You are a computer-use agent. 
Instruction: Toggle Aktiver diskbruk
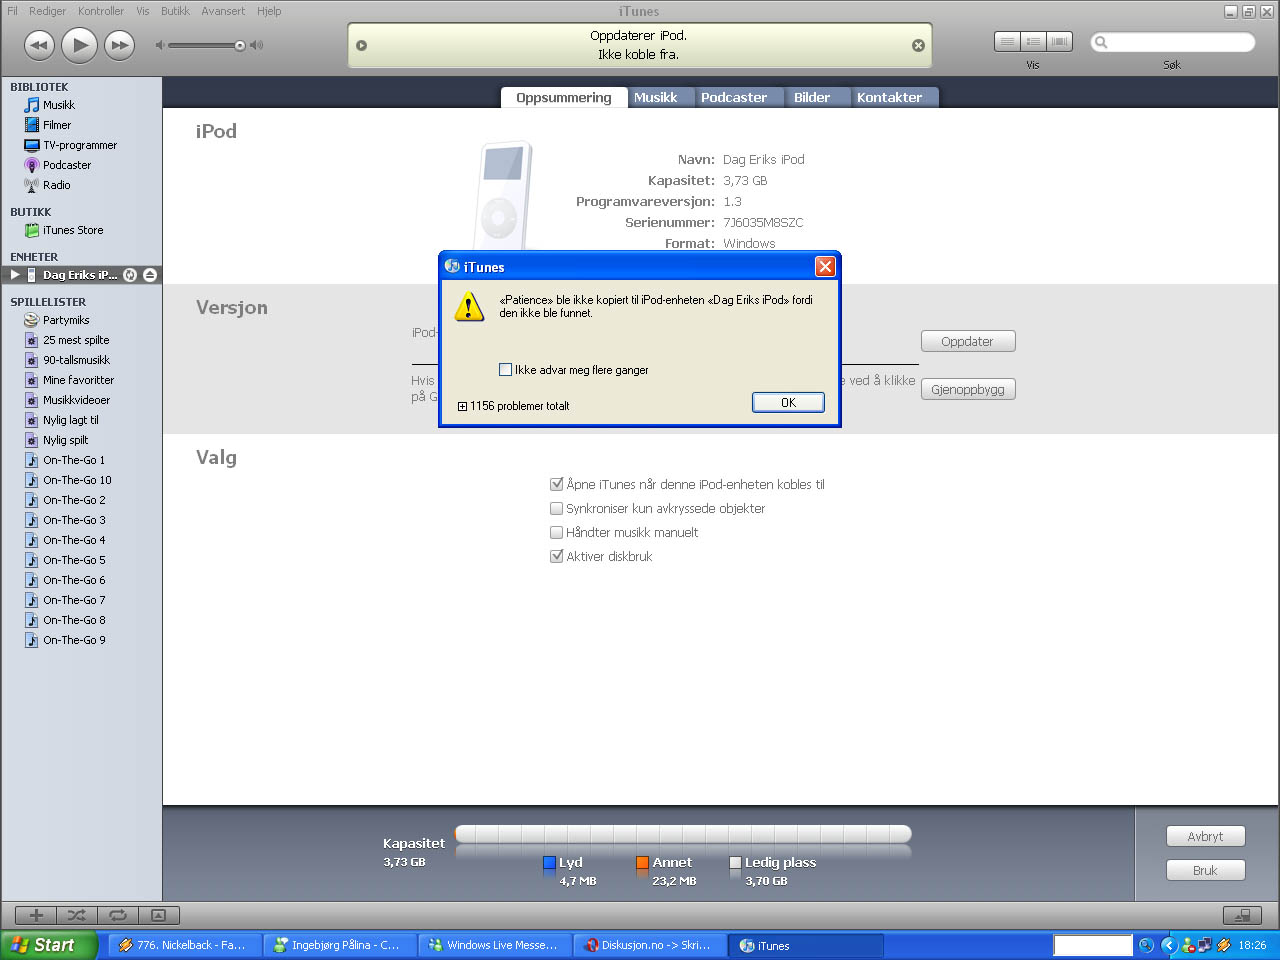point(557,556)
